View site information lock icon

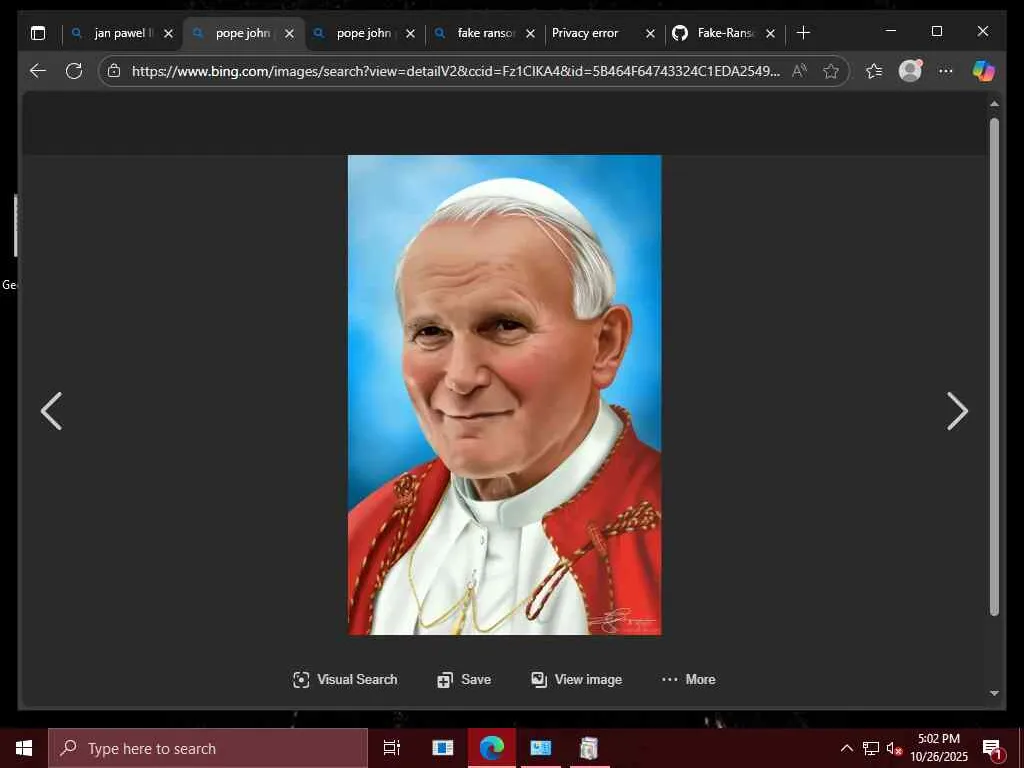coord(114,71)
